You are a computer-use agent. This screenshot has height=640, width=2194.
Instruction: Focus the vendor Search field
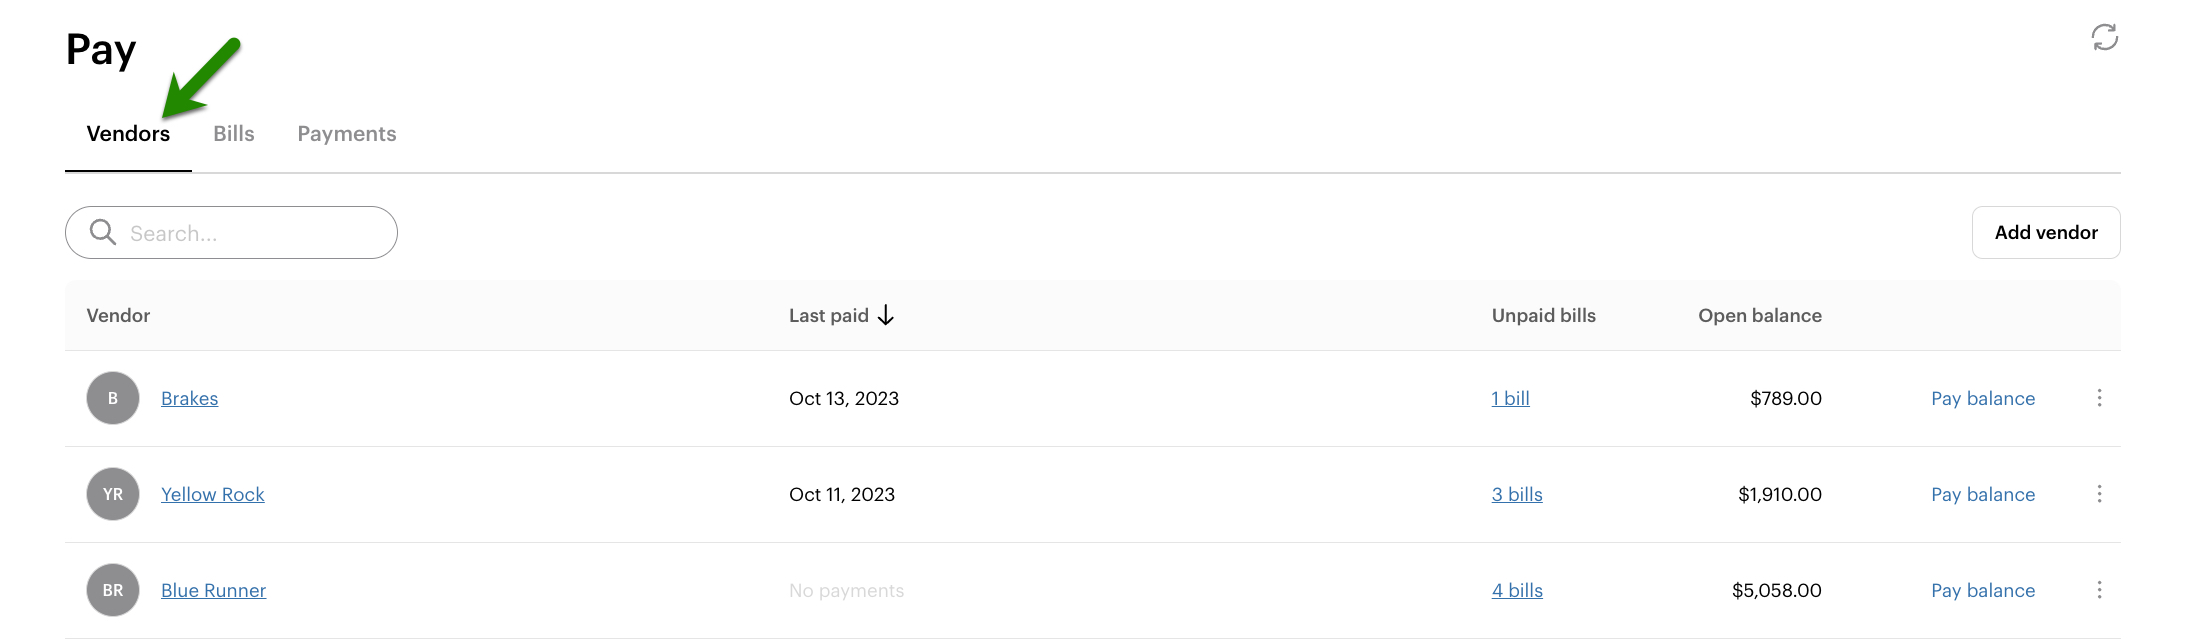(x=250, y=233)
